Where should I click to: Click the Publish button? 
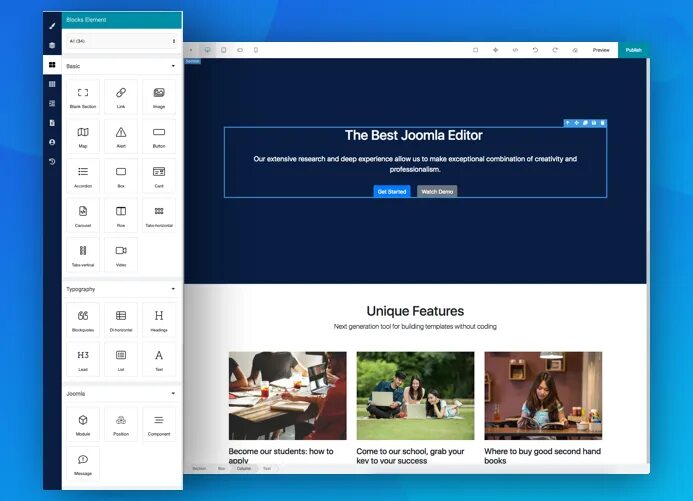(633, 50)
